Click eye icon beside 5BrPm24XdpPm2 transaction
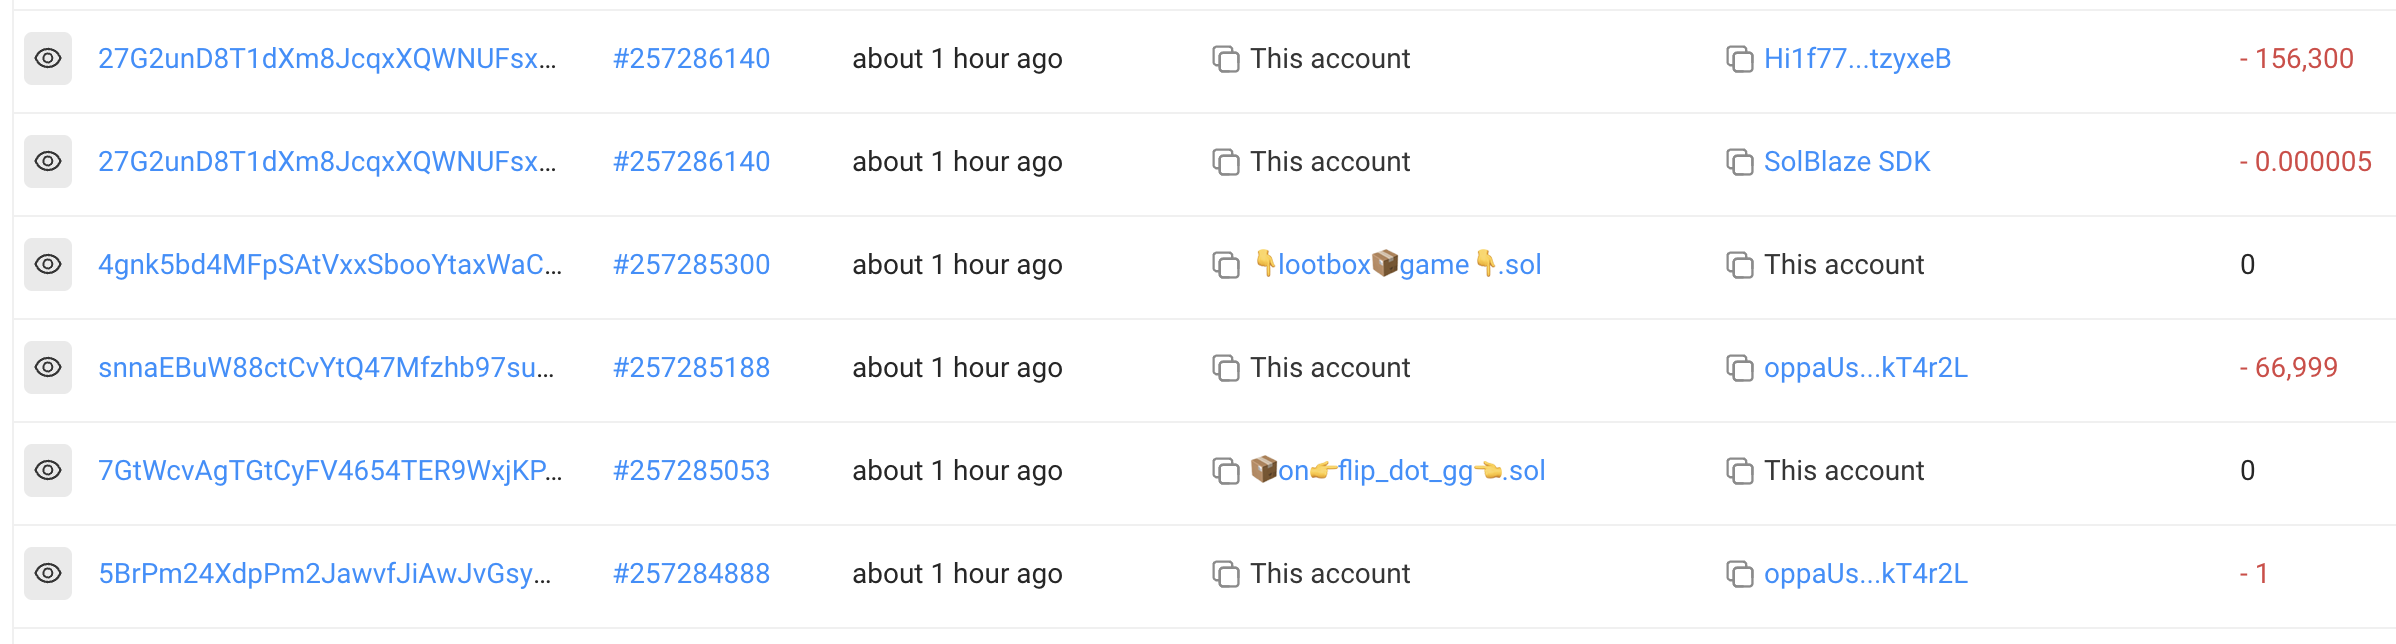This screenshot has width=2396, height=644. click(x=48, y=574)
